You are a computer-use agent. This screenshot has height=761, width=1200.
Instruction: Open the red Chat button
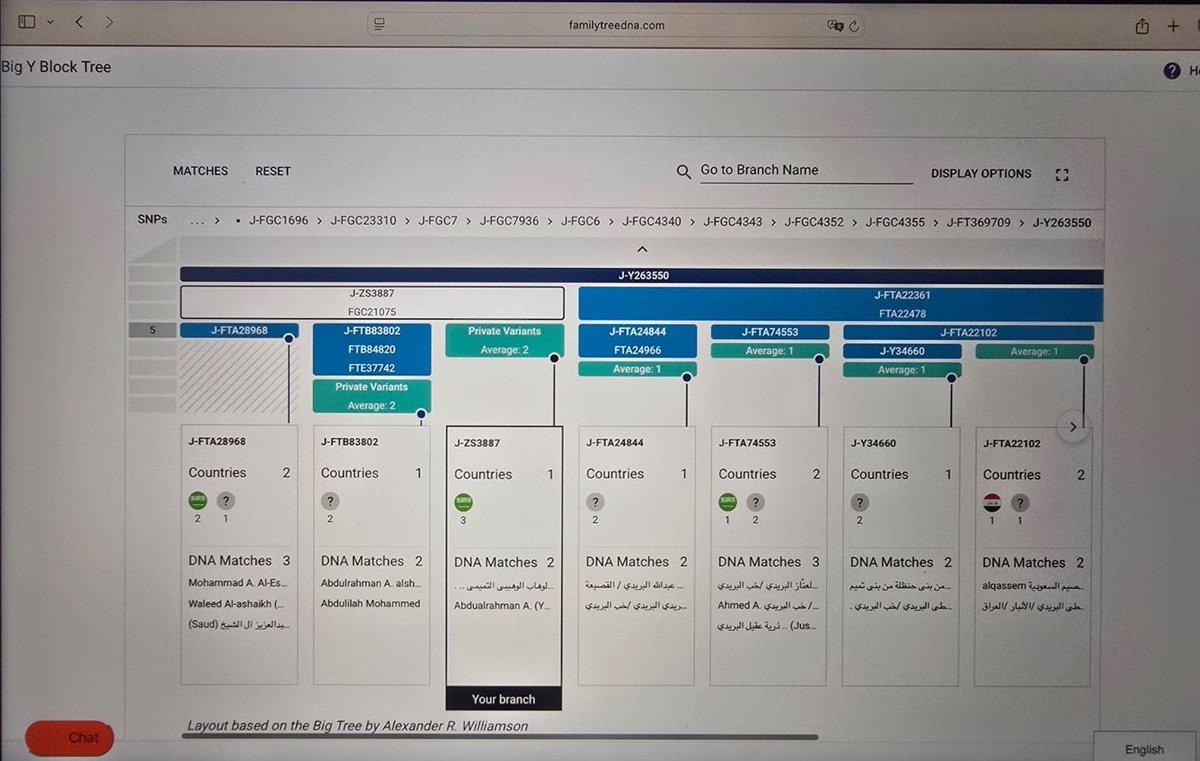(x=70, y=738)
